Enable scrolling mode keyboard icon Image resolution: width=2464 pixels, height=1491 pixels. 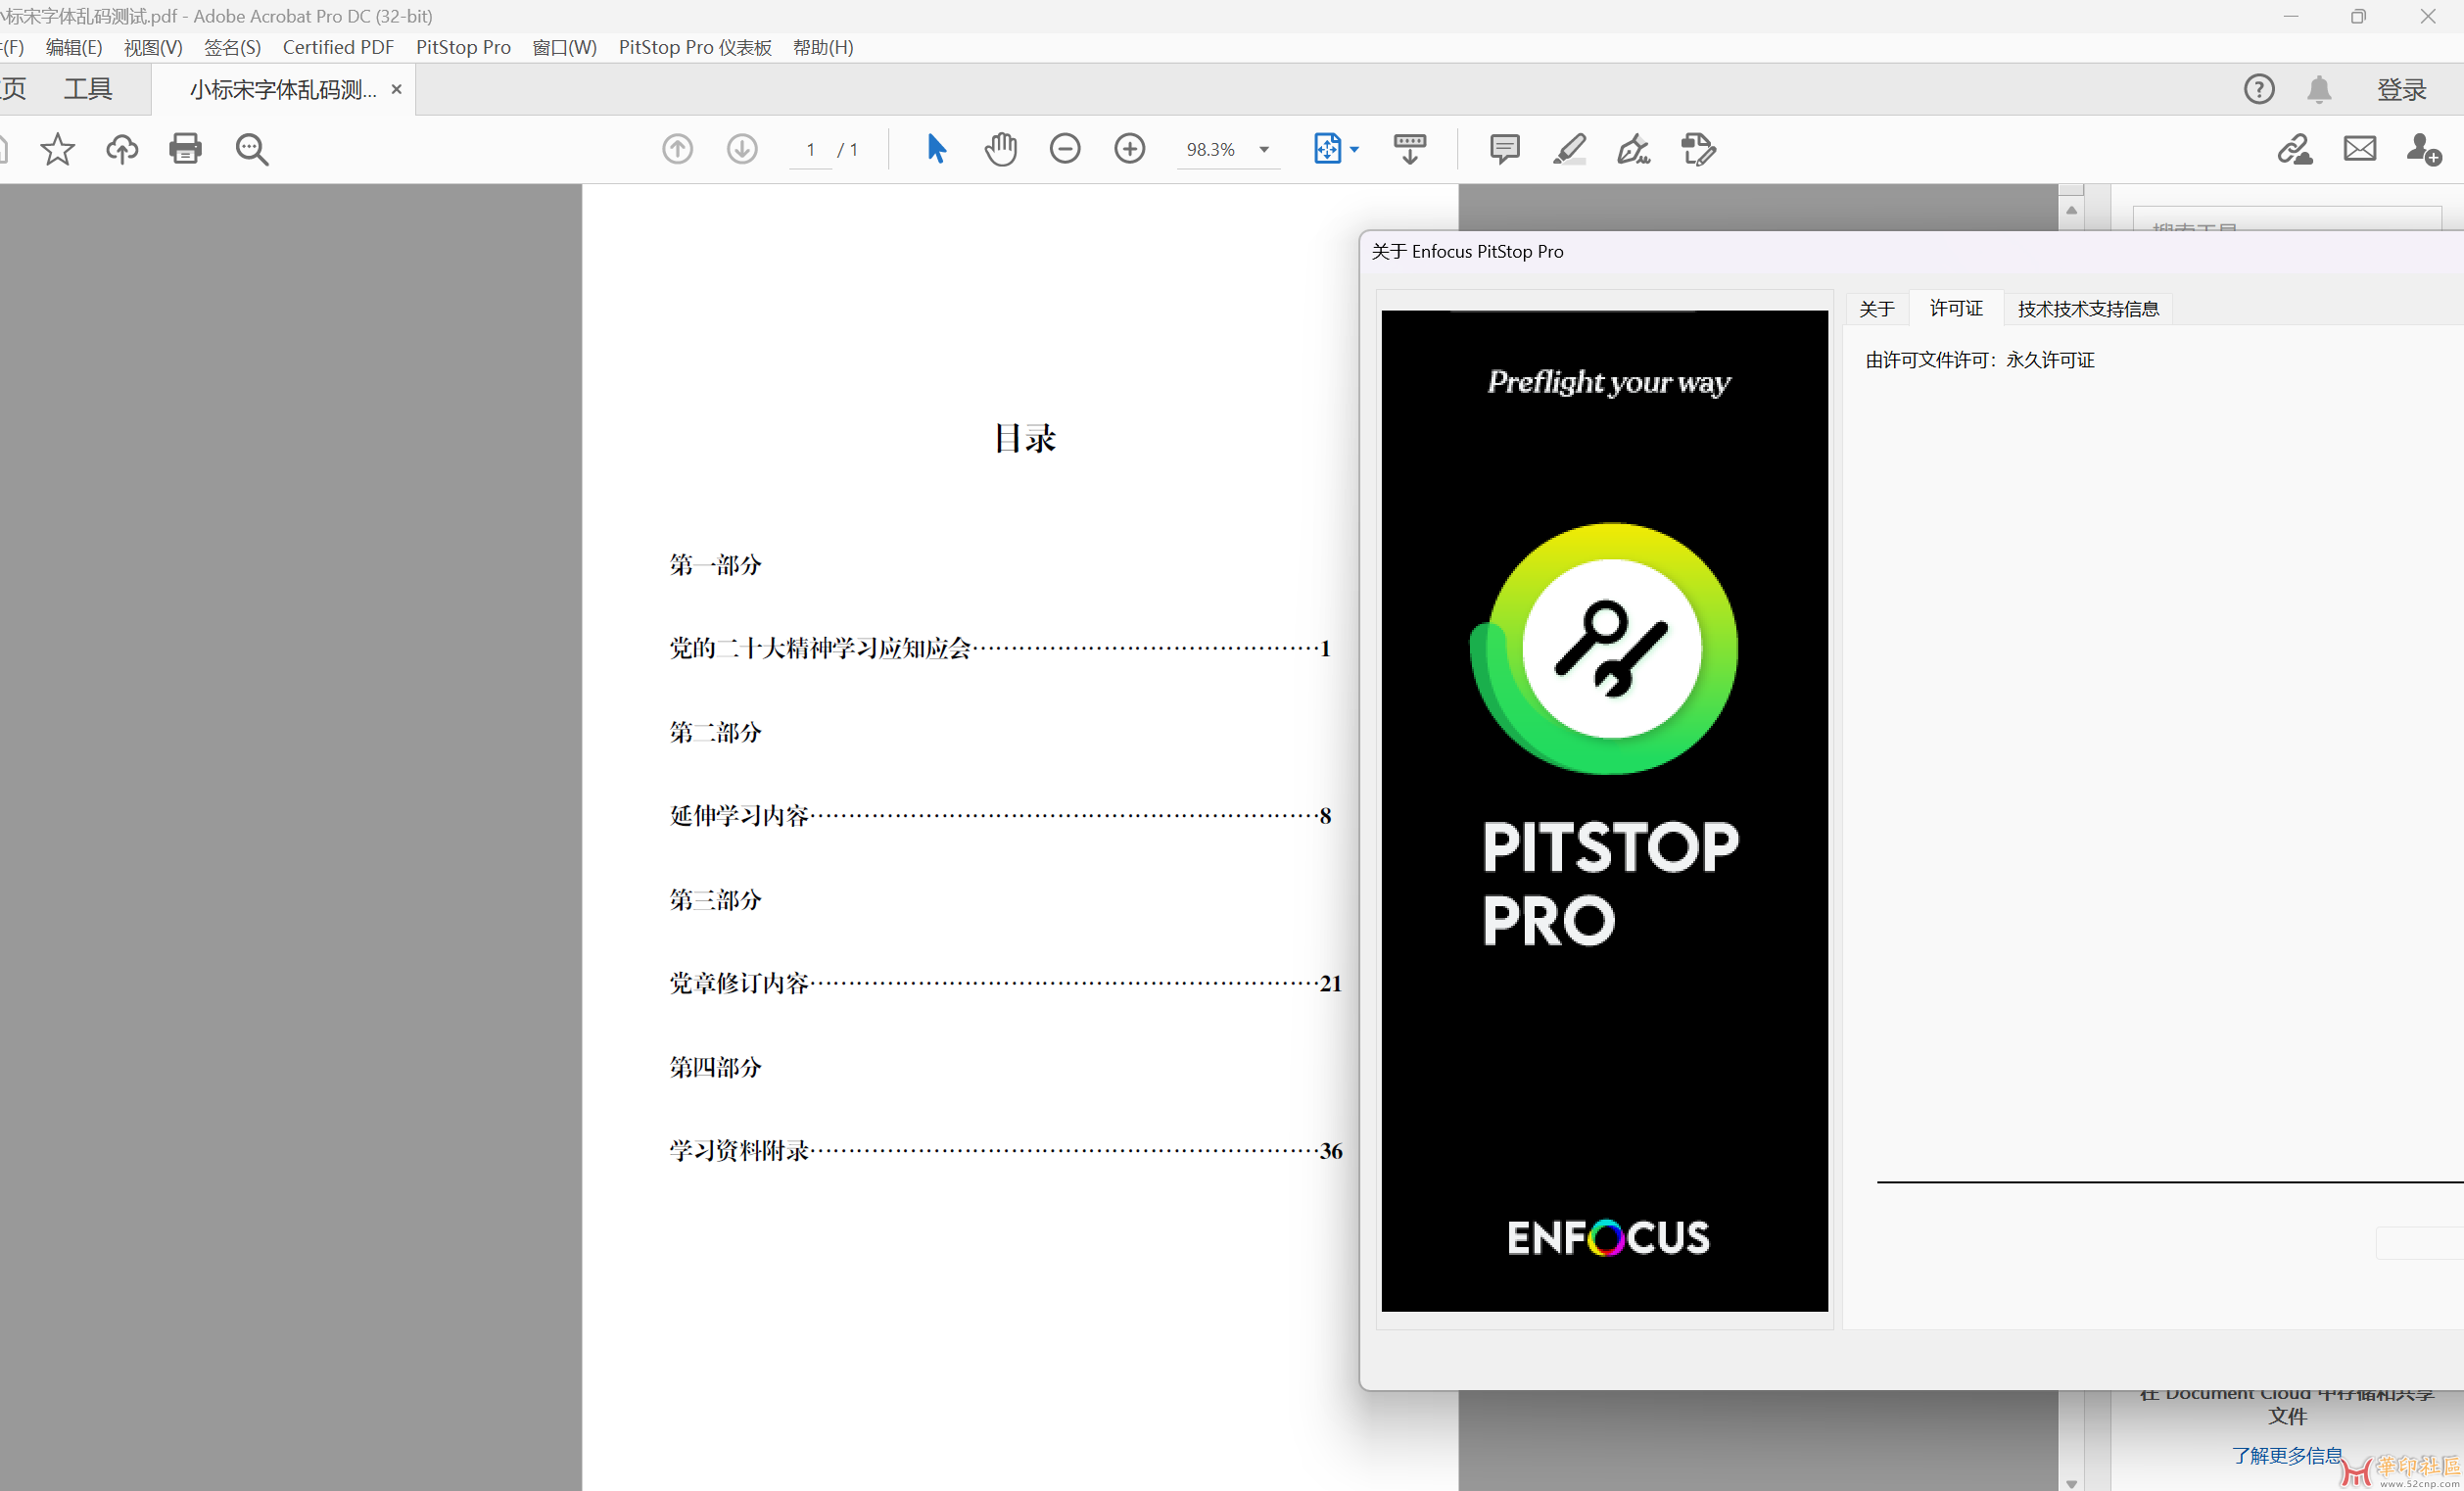click(1409, 149)
